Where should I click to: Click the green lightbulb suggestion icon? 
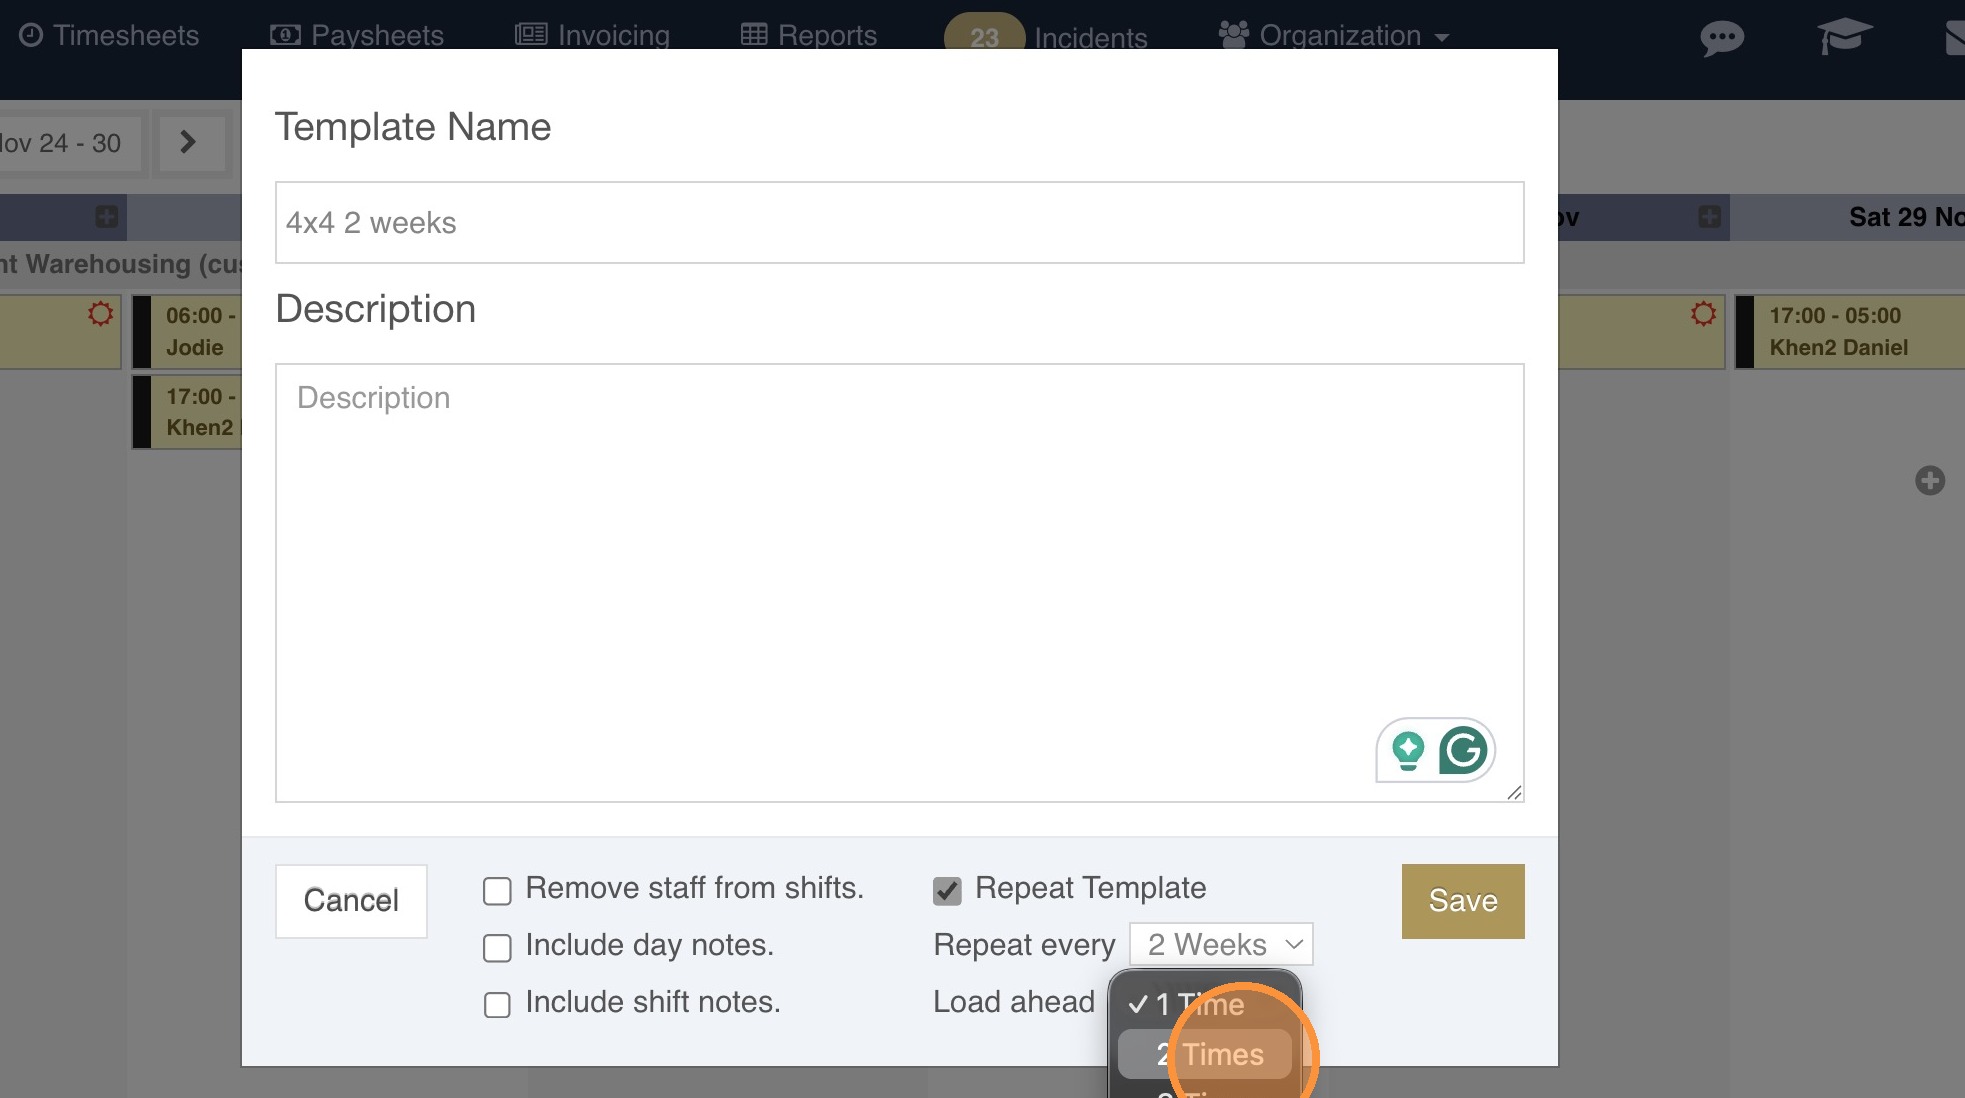1408,750
